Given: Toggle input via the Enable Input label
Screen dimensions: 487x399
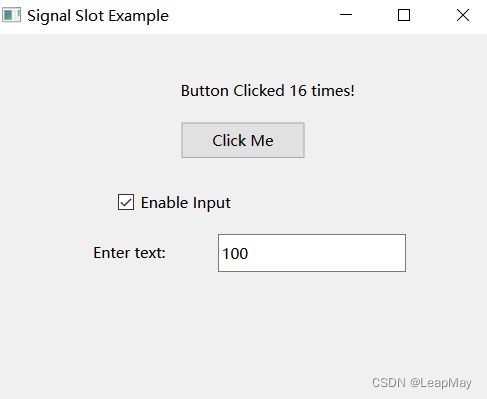Looking at the screenshot, I should click(186, 203).
